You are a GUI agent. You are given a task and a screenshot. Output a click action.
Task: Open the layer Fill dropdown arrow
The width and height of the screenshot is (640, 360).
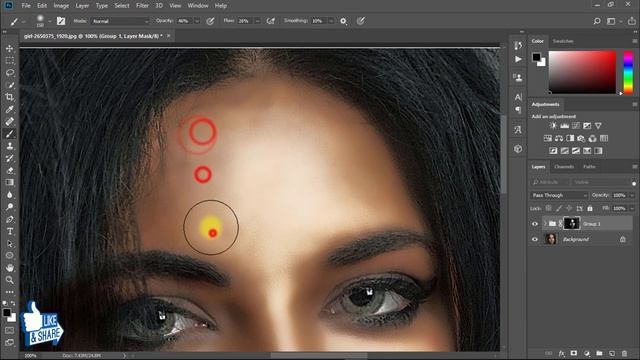(x=632, y=208)
